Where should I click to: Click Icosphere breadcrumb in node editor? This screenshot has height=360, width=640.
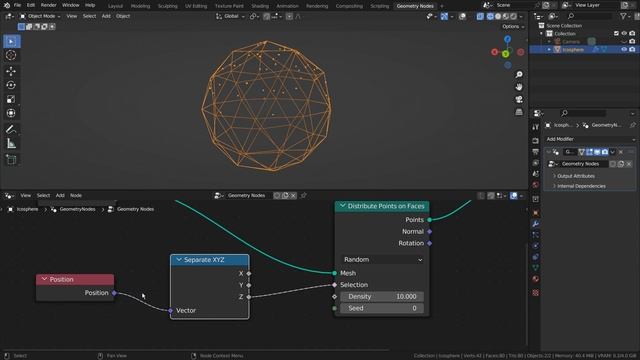(27, 209)
